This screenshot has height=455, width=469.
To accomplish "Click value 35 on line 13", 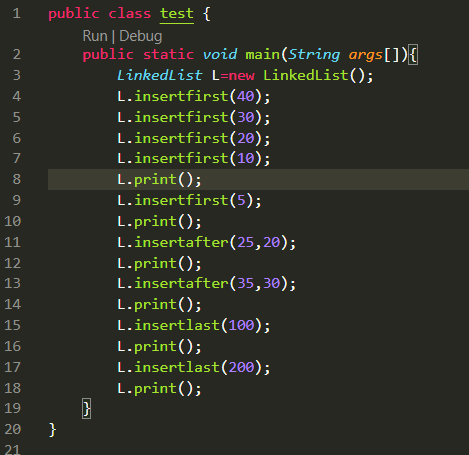I will pyautogui.click(x=246, y=283).
